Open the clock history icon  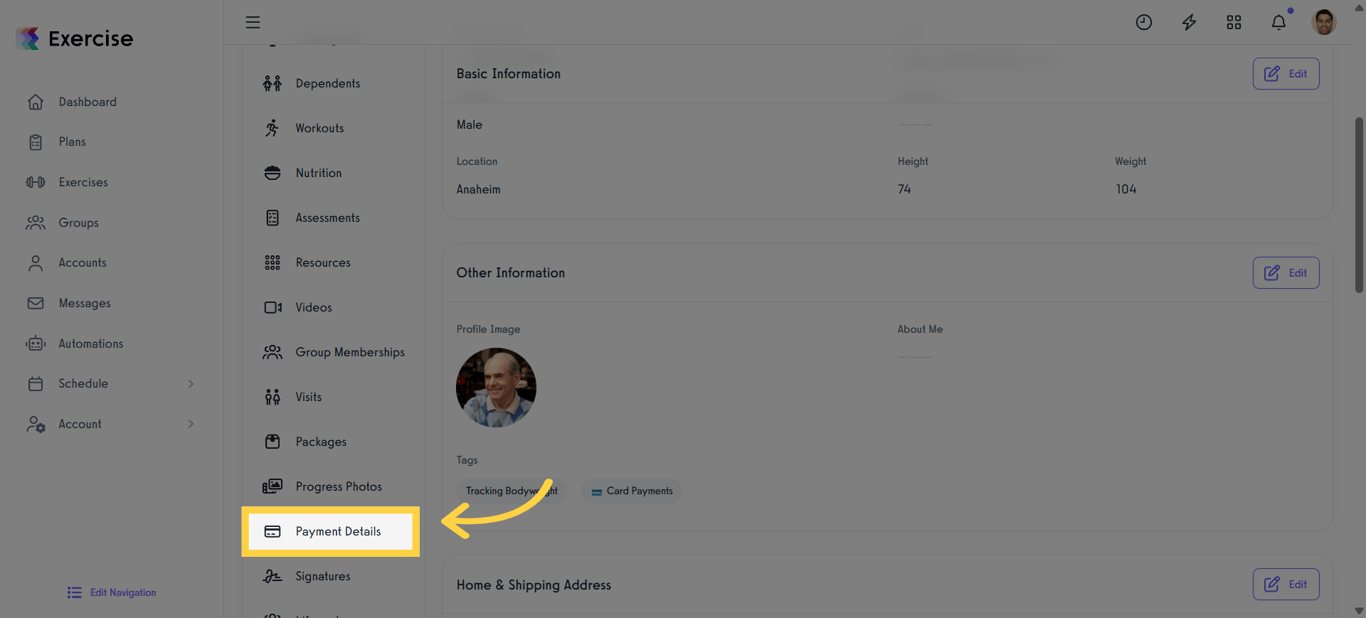click(1144, 22)
